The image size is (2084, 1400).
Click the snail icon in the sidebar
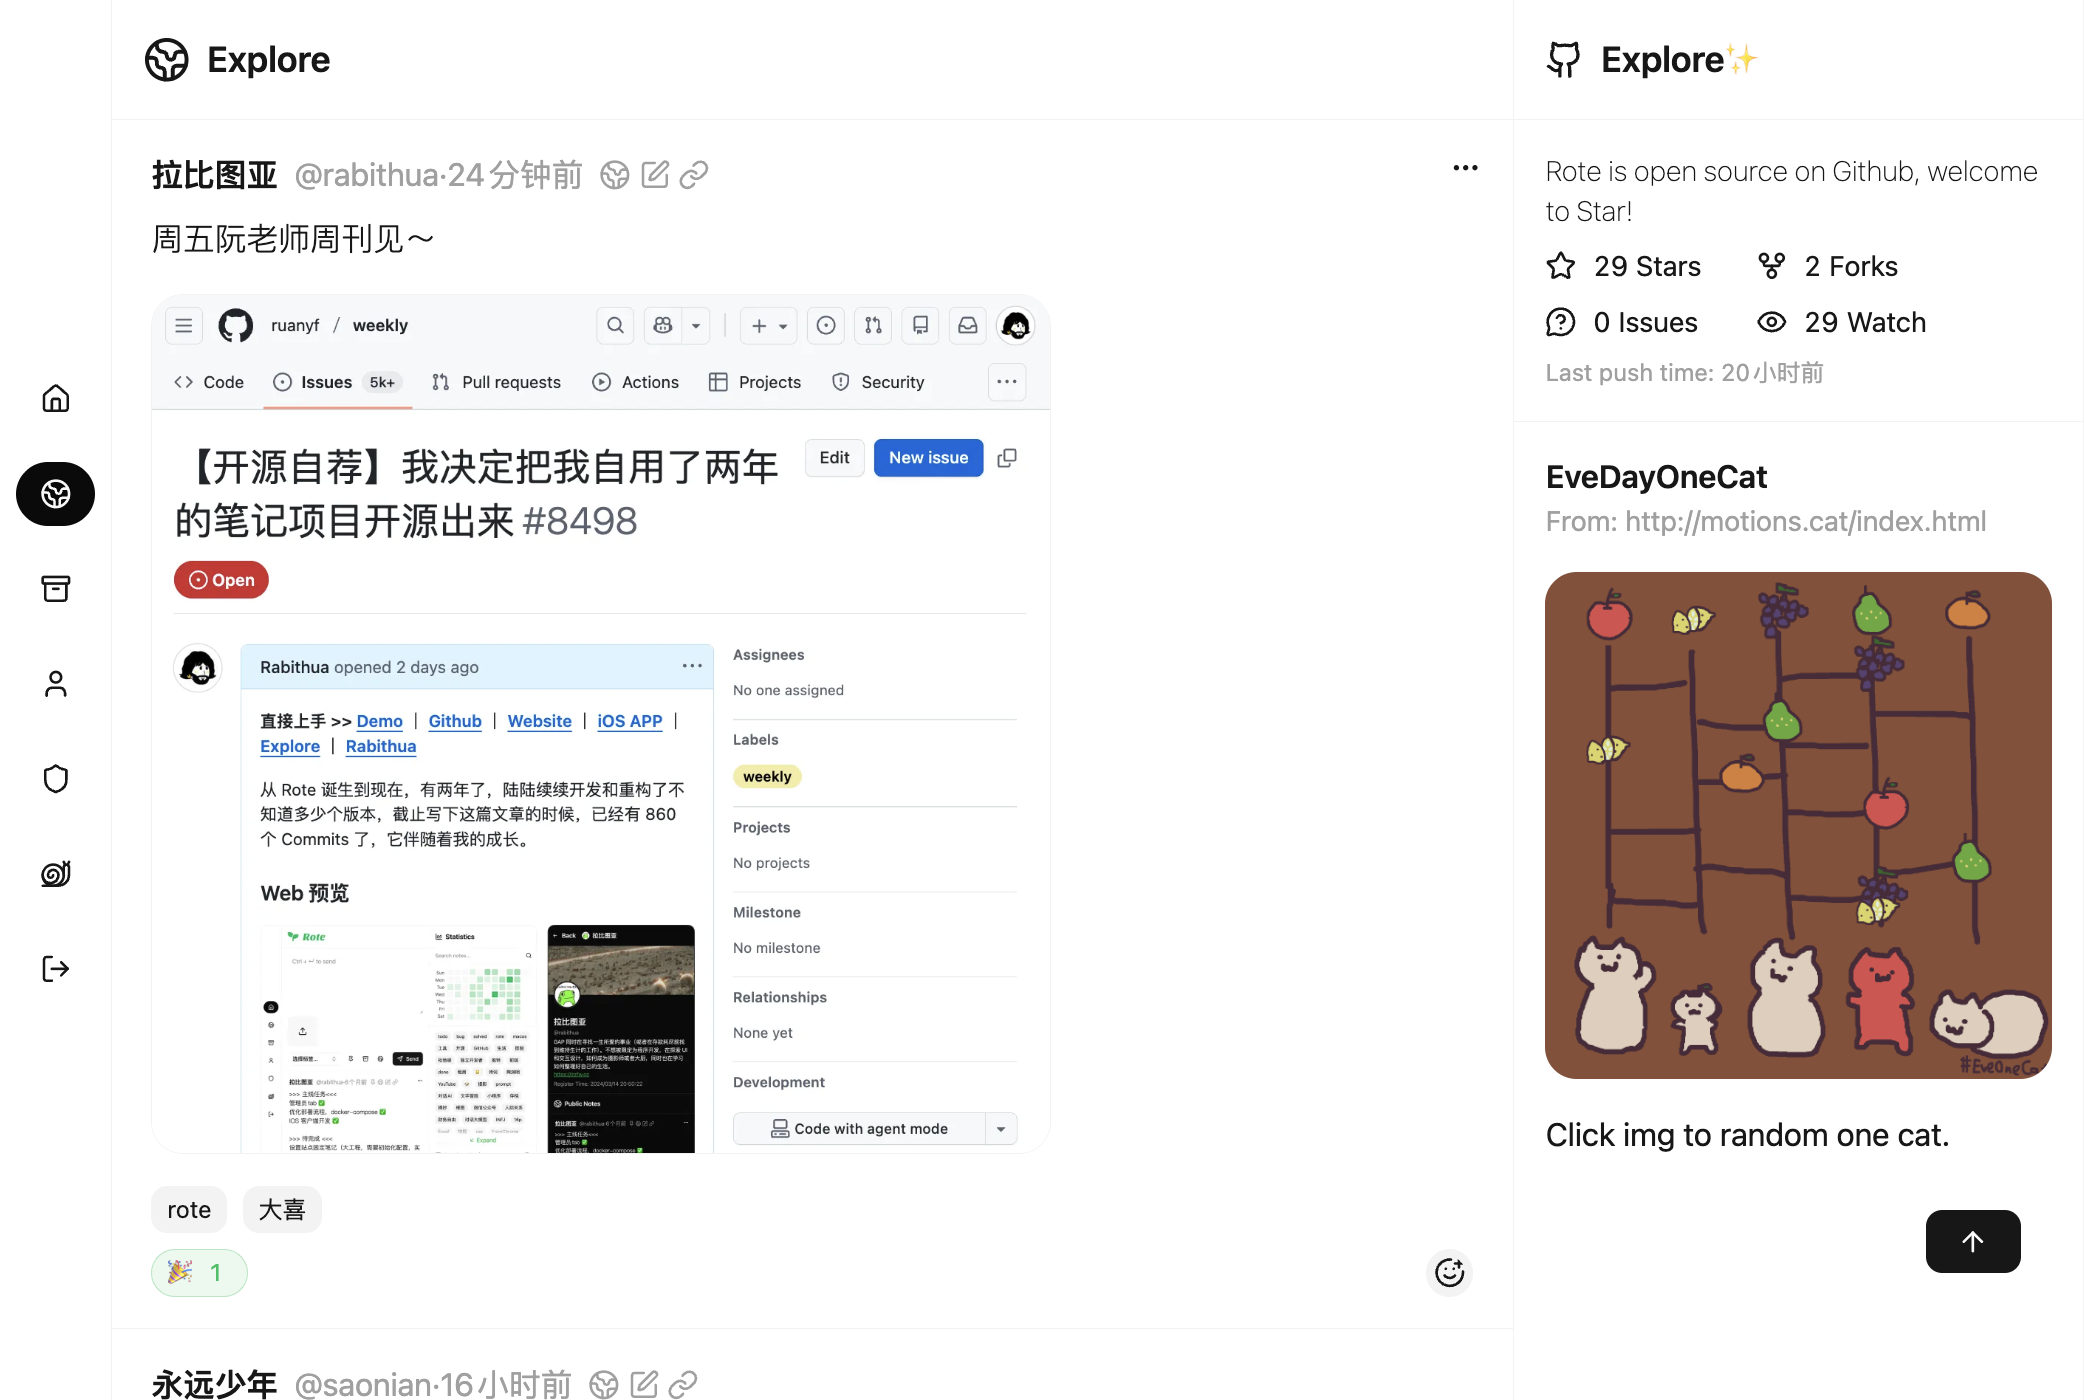pyautogui.click(x=55, y=873)
